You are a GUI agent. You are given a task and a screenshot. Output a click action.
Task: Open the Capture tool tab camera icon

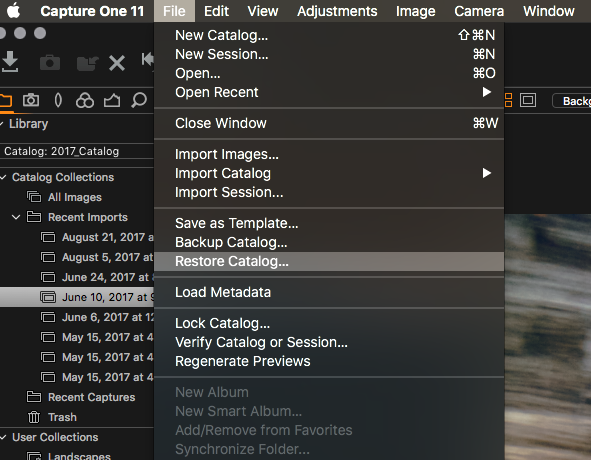[x=31, y=100]
